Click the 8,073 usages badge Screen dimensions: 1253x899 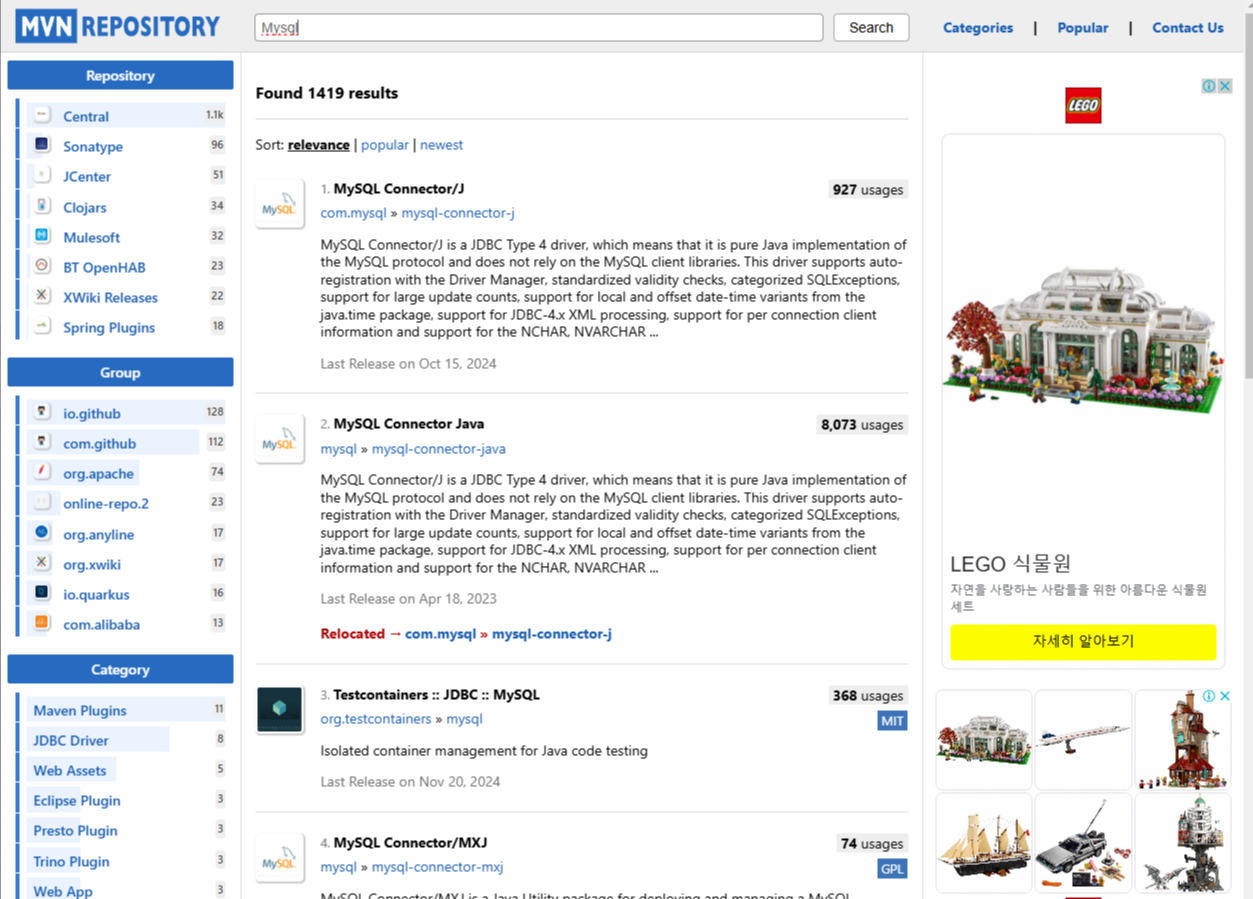(x=862, y=425)
